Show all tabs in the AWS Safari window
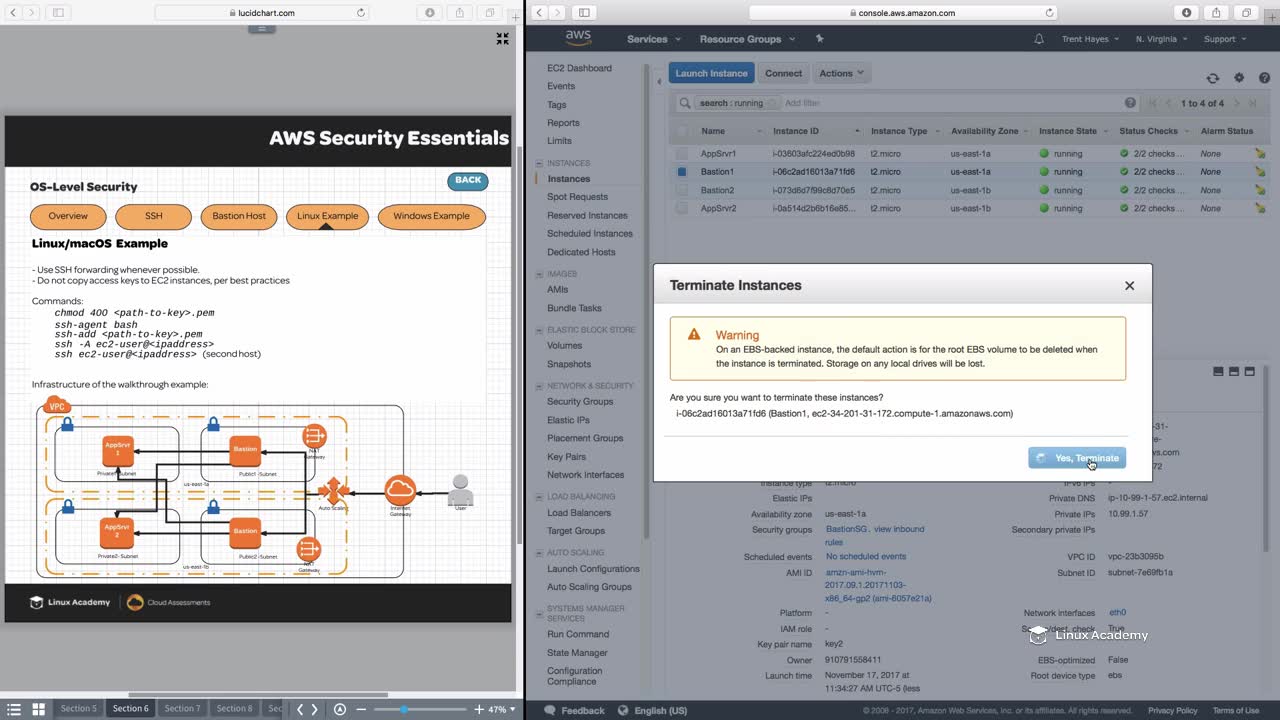Image resolution: width=1280 pixels, height=720 pixels. [x=1246, y=13]
